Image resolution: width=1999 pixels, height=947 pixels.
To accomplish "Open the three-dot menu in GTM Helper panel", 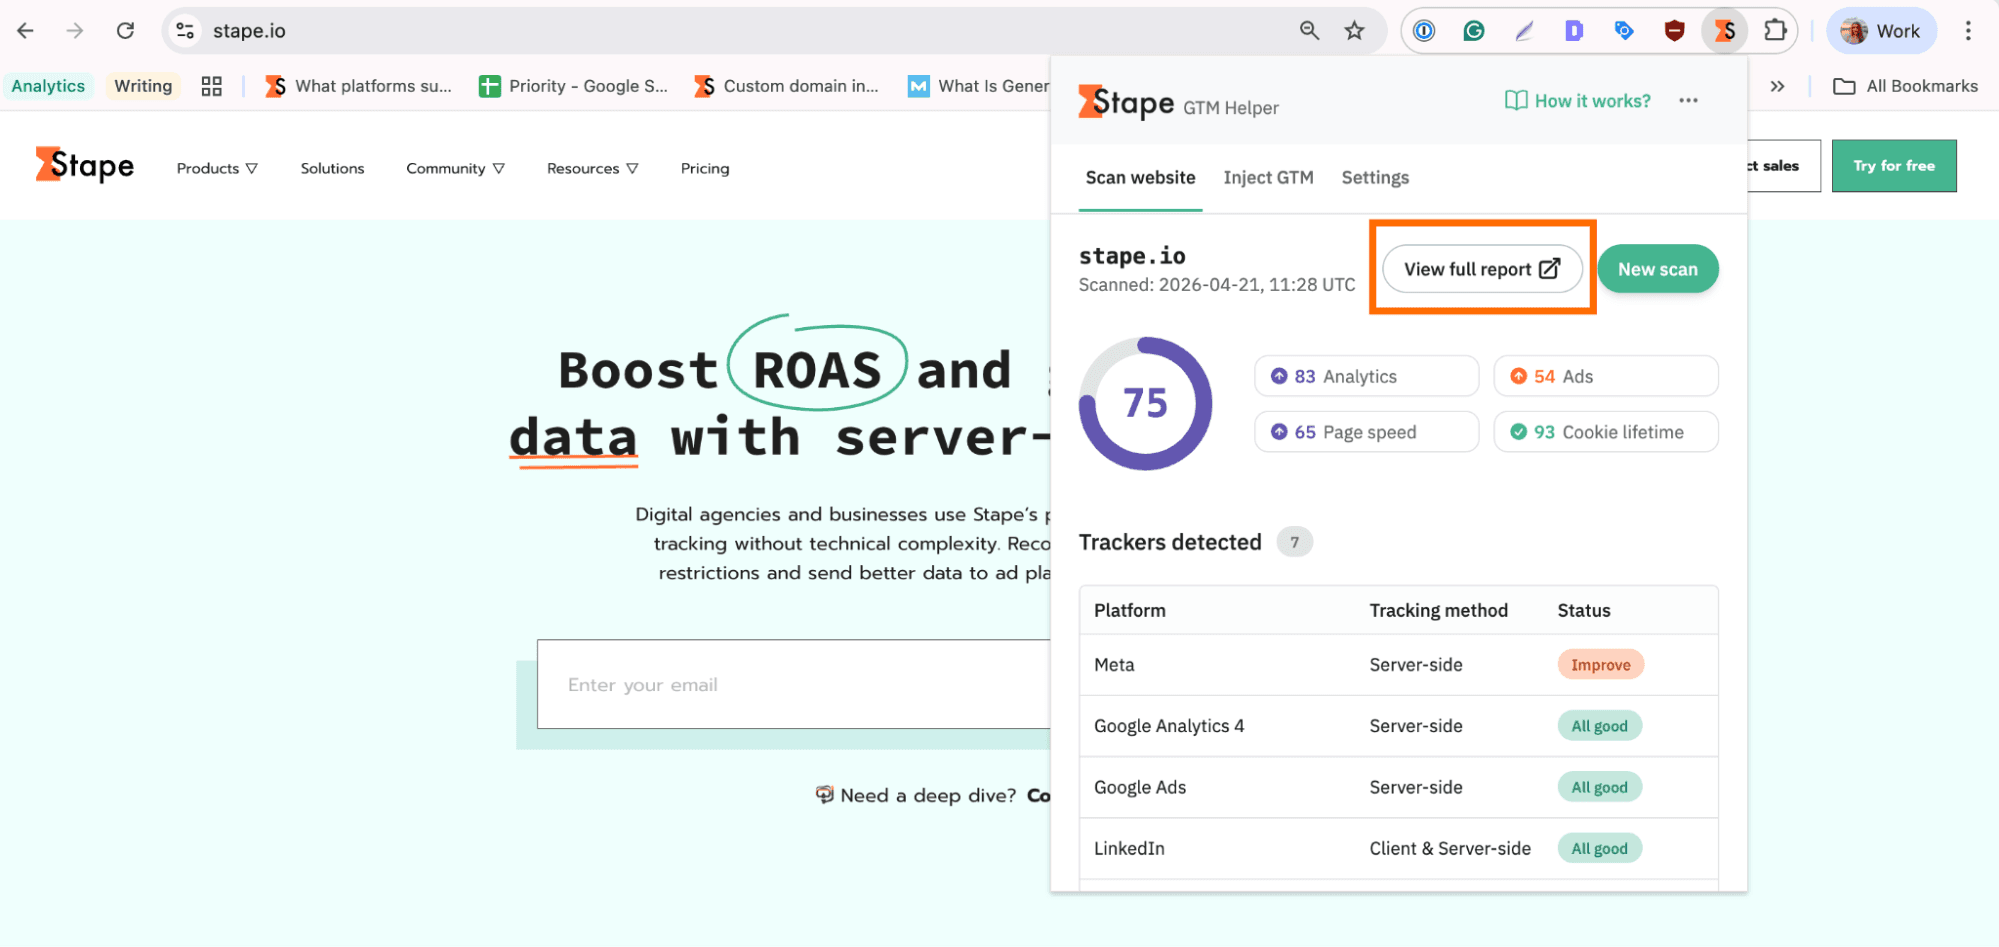I will click(1688, 100).
